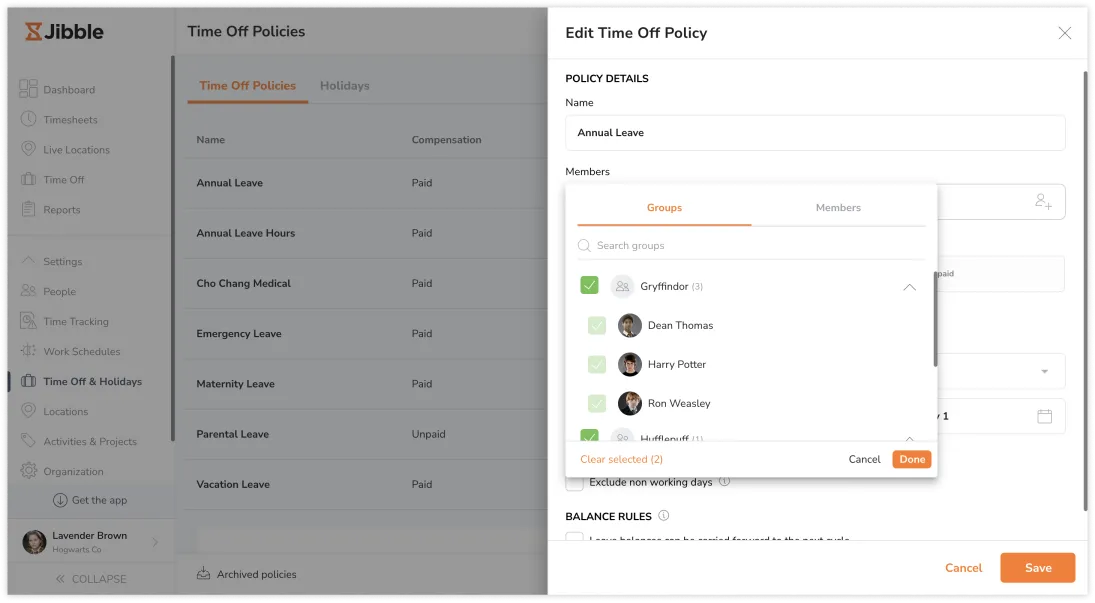Click Clear selected (2) link
The image size is (1095, 603).
(x=621, y=460)
